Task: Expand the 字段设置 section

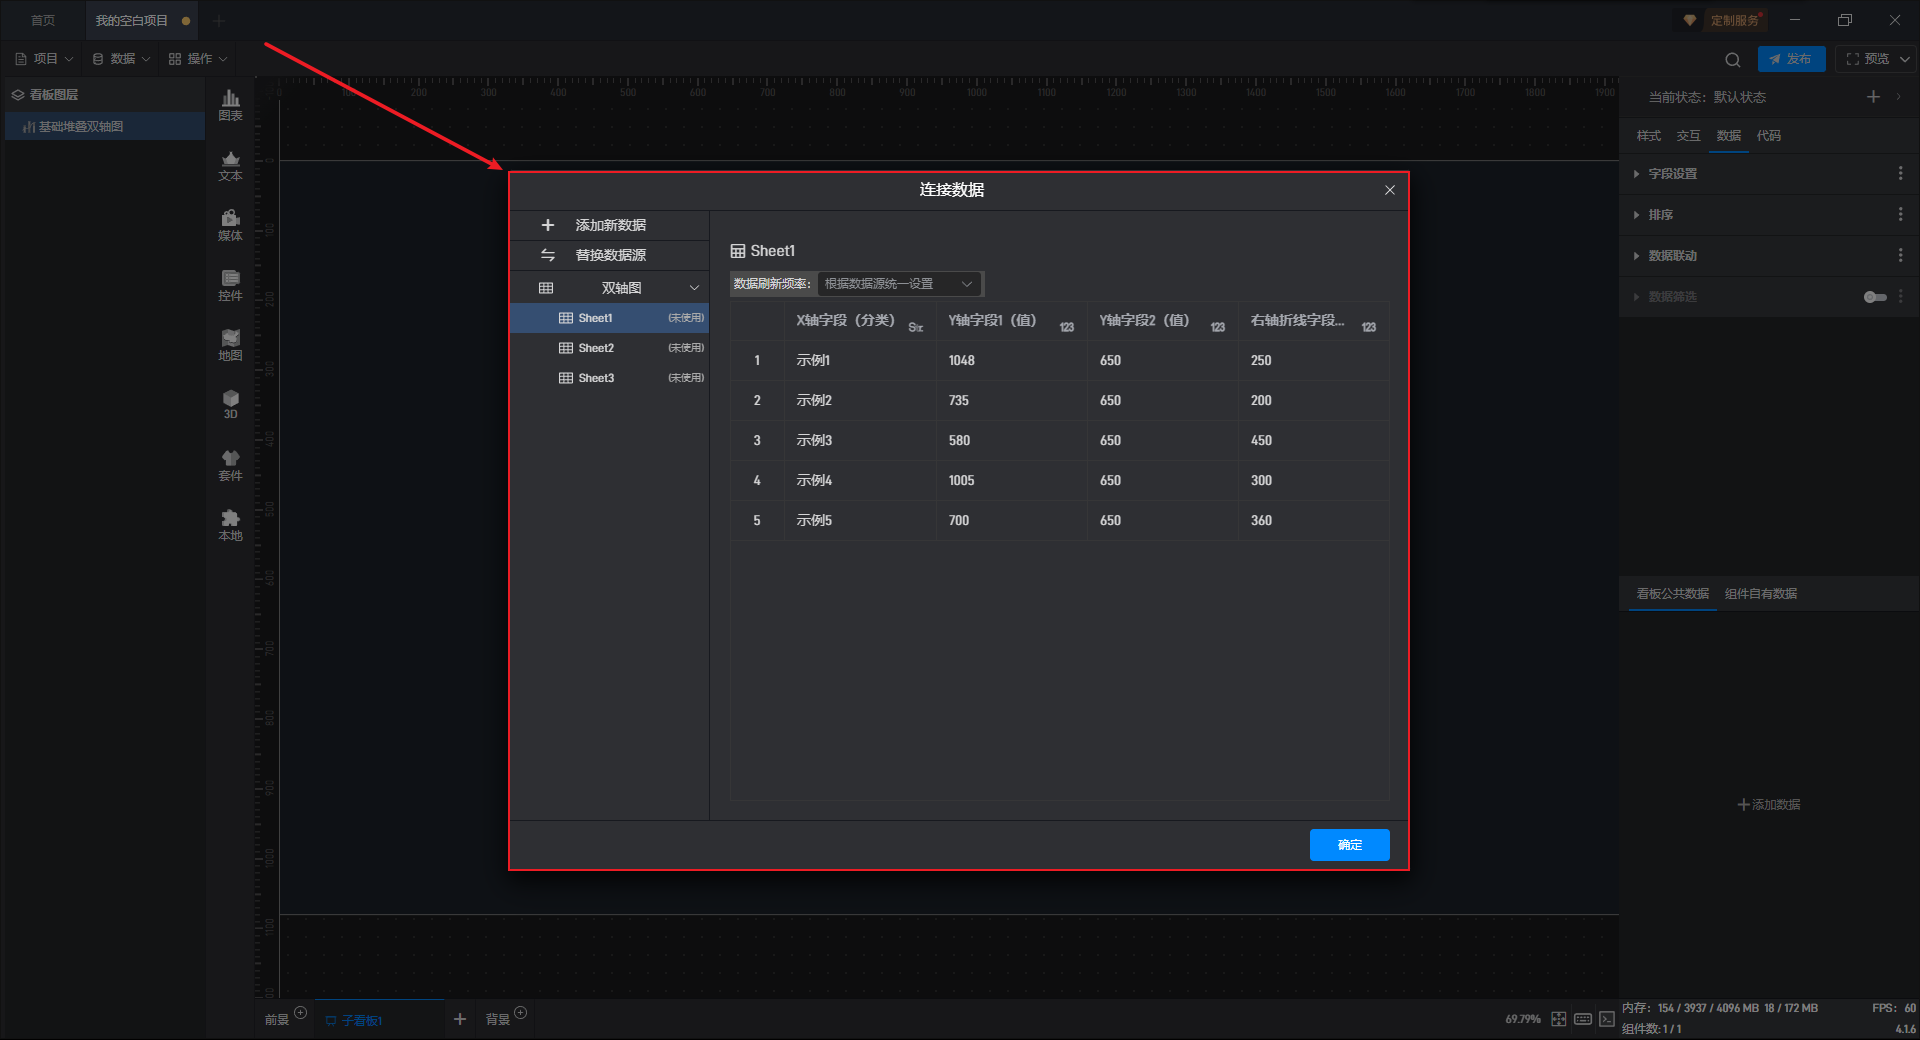Action: tap(1672, 174)
